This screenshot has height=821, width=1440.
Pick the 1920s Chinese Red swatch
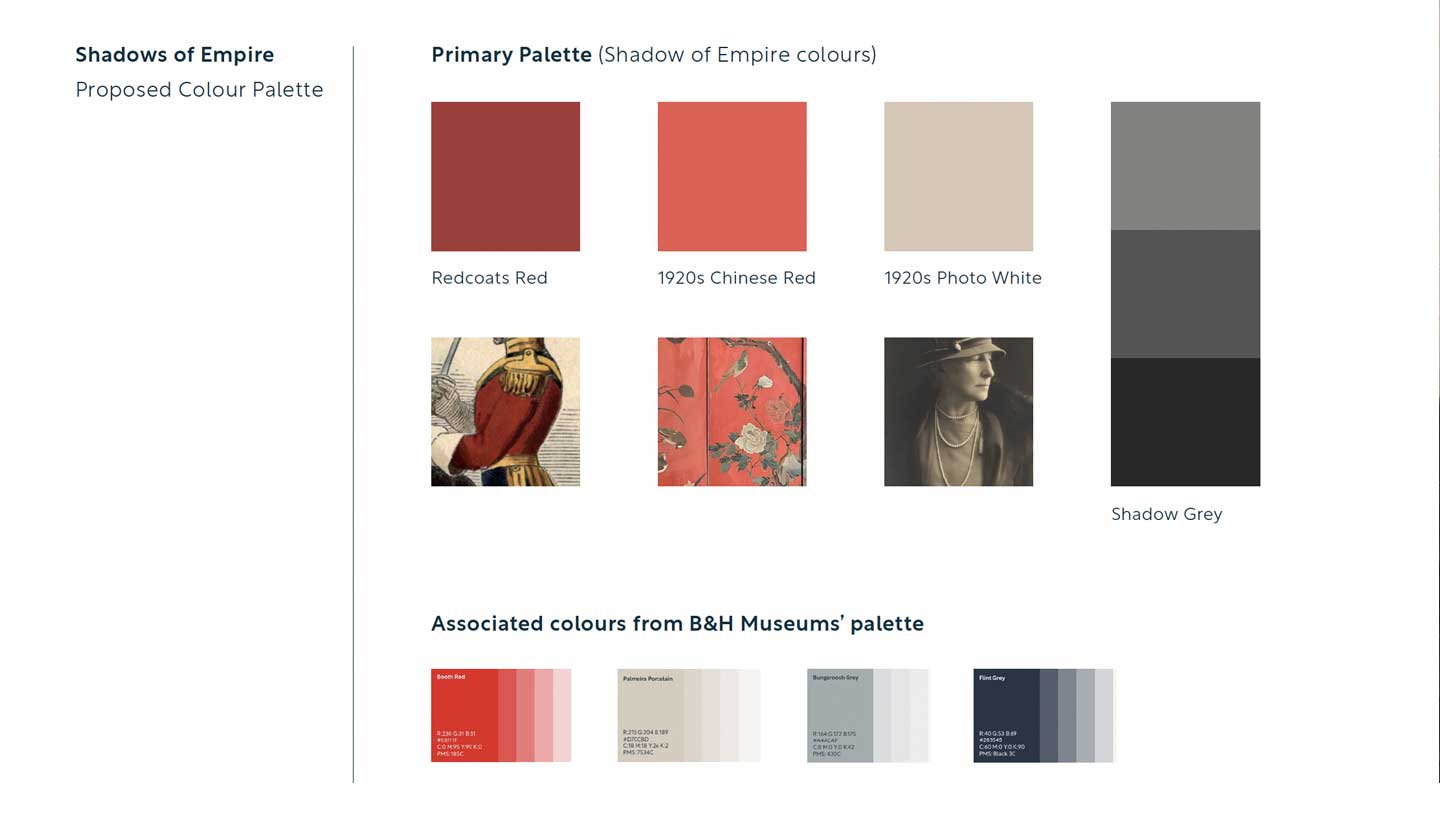732,176
